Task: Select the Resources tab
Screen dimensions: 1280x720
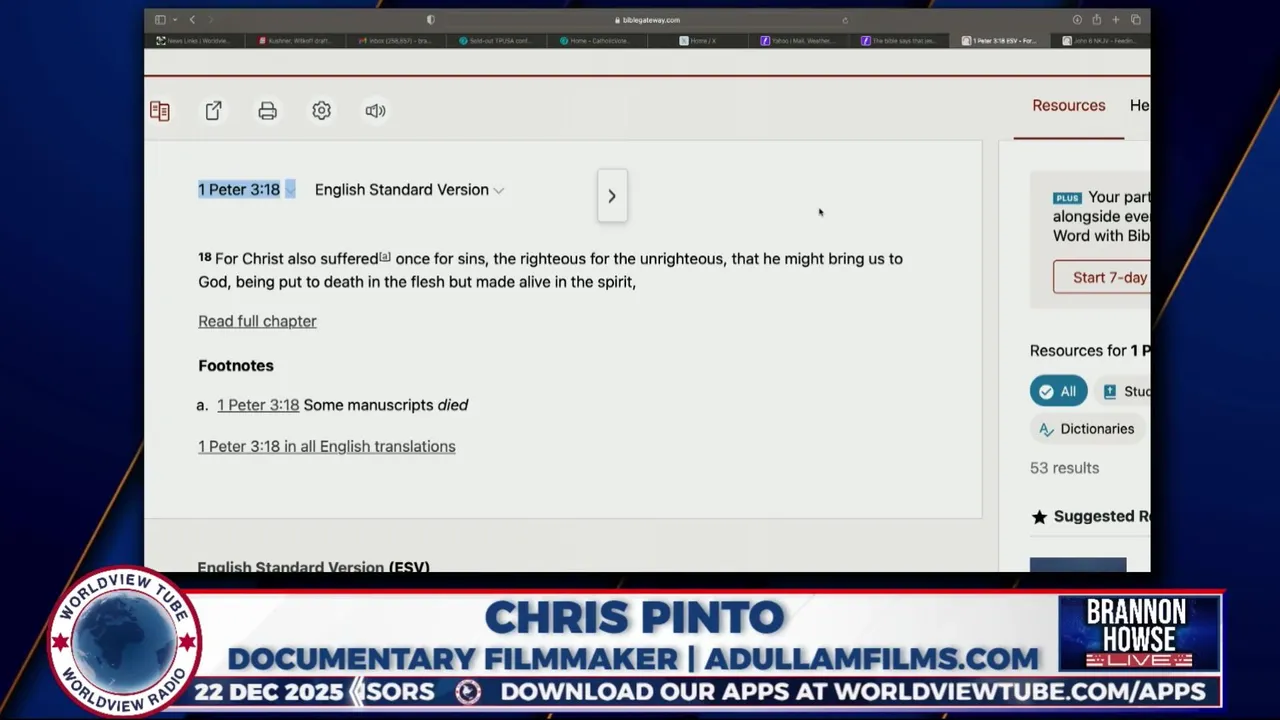Action: 1069,106
